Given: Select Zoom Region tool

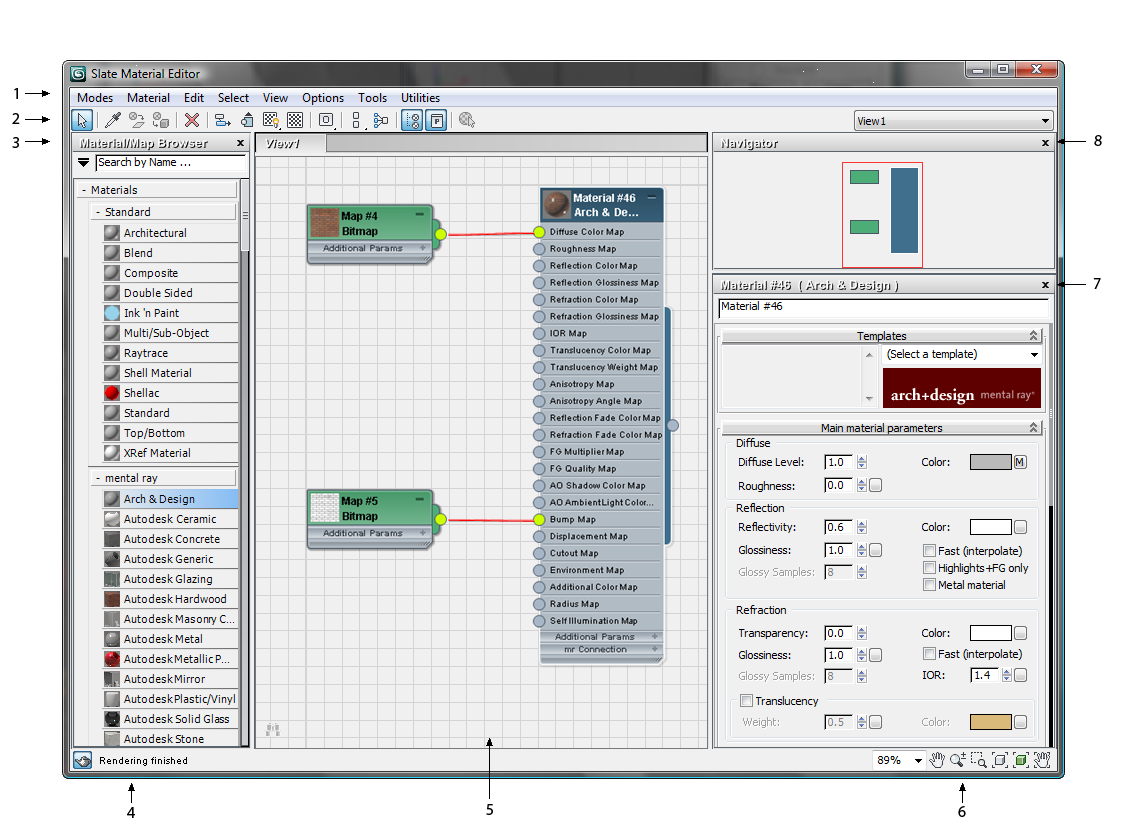Looking at the screenshot, I should click(x=978, y=760).
